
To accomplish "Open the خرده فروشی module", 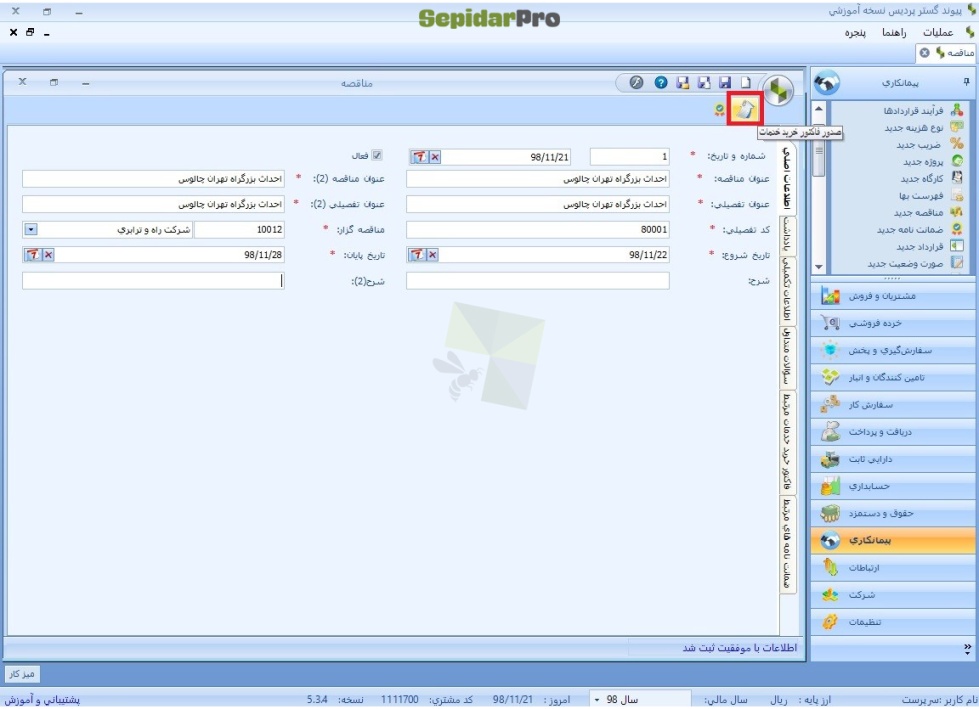I will point(893,323).
